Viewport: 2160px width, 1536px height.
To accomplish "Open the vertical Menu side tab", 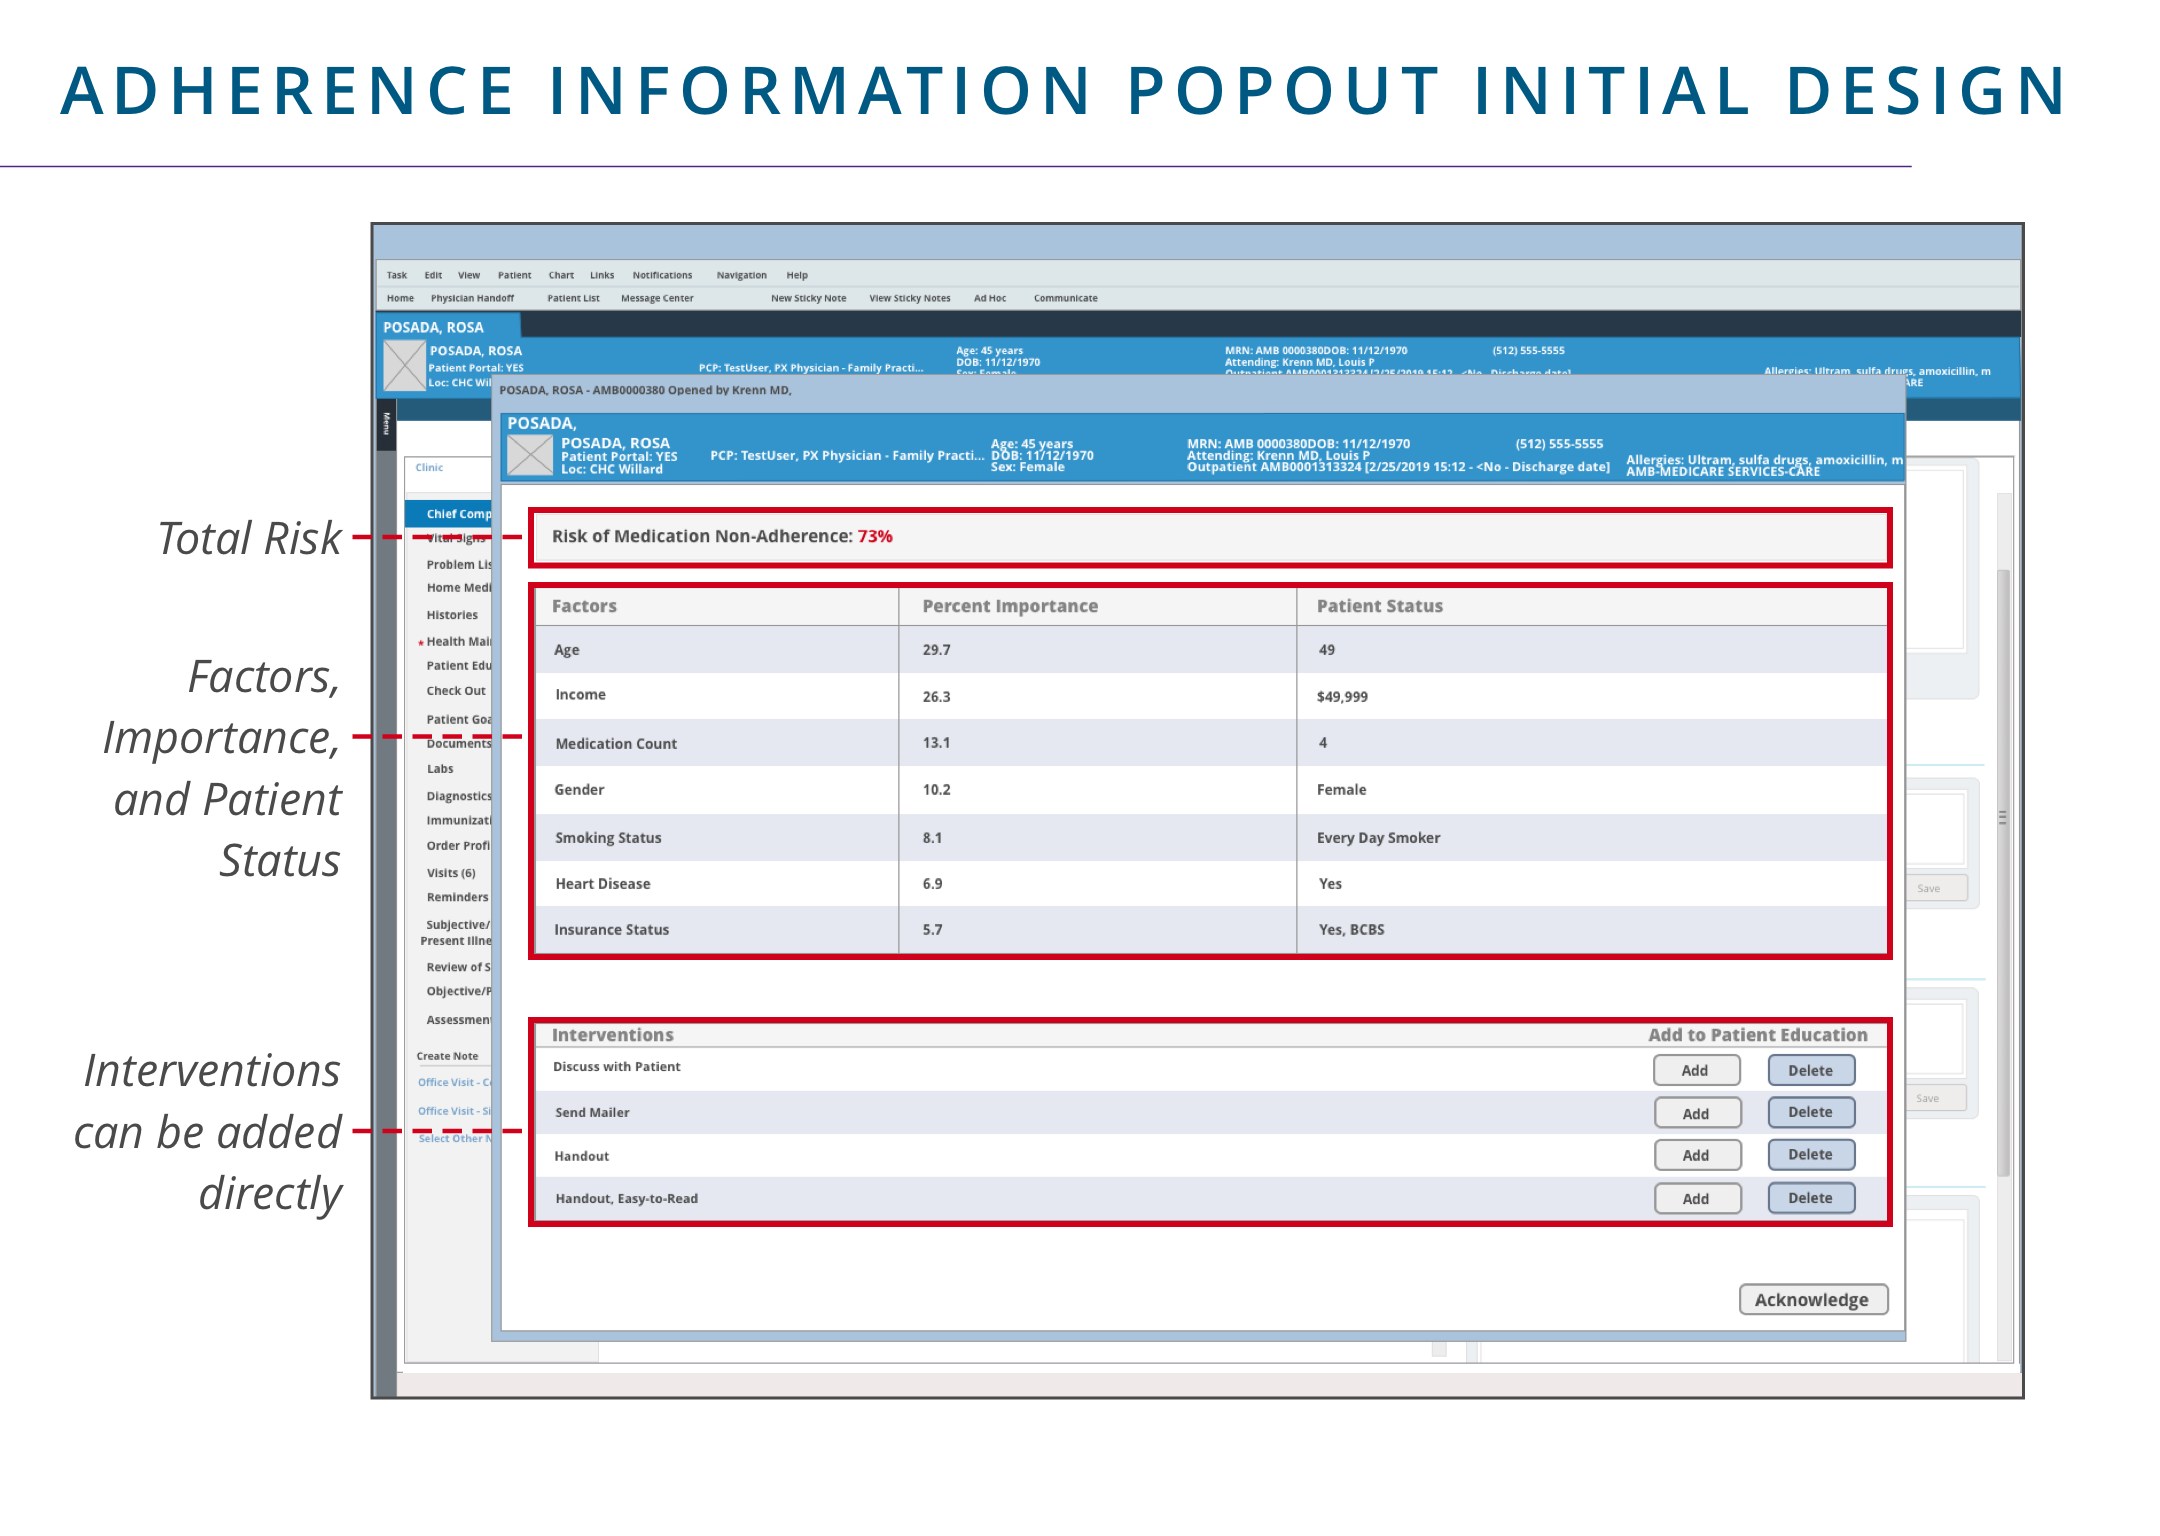I will click(386, 424).
